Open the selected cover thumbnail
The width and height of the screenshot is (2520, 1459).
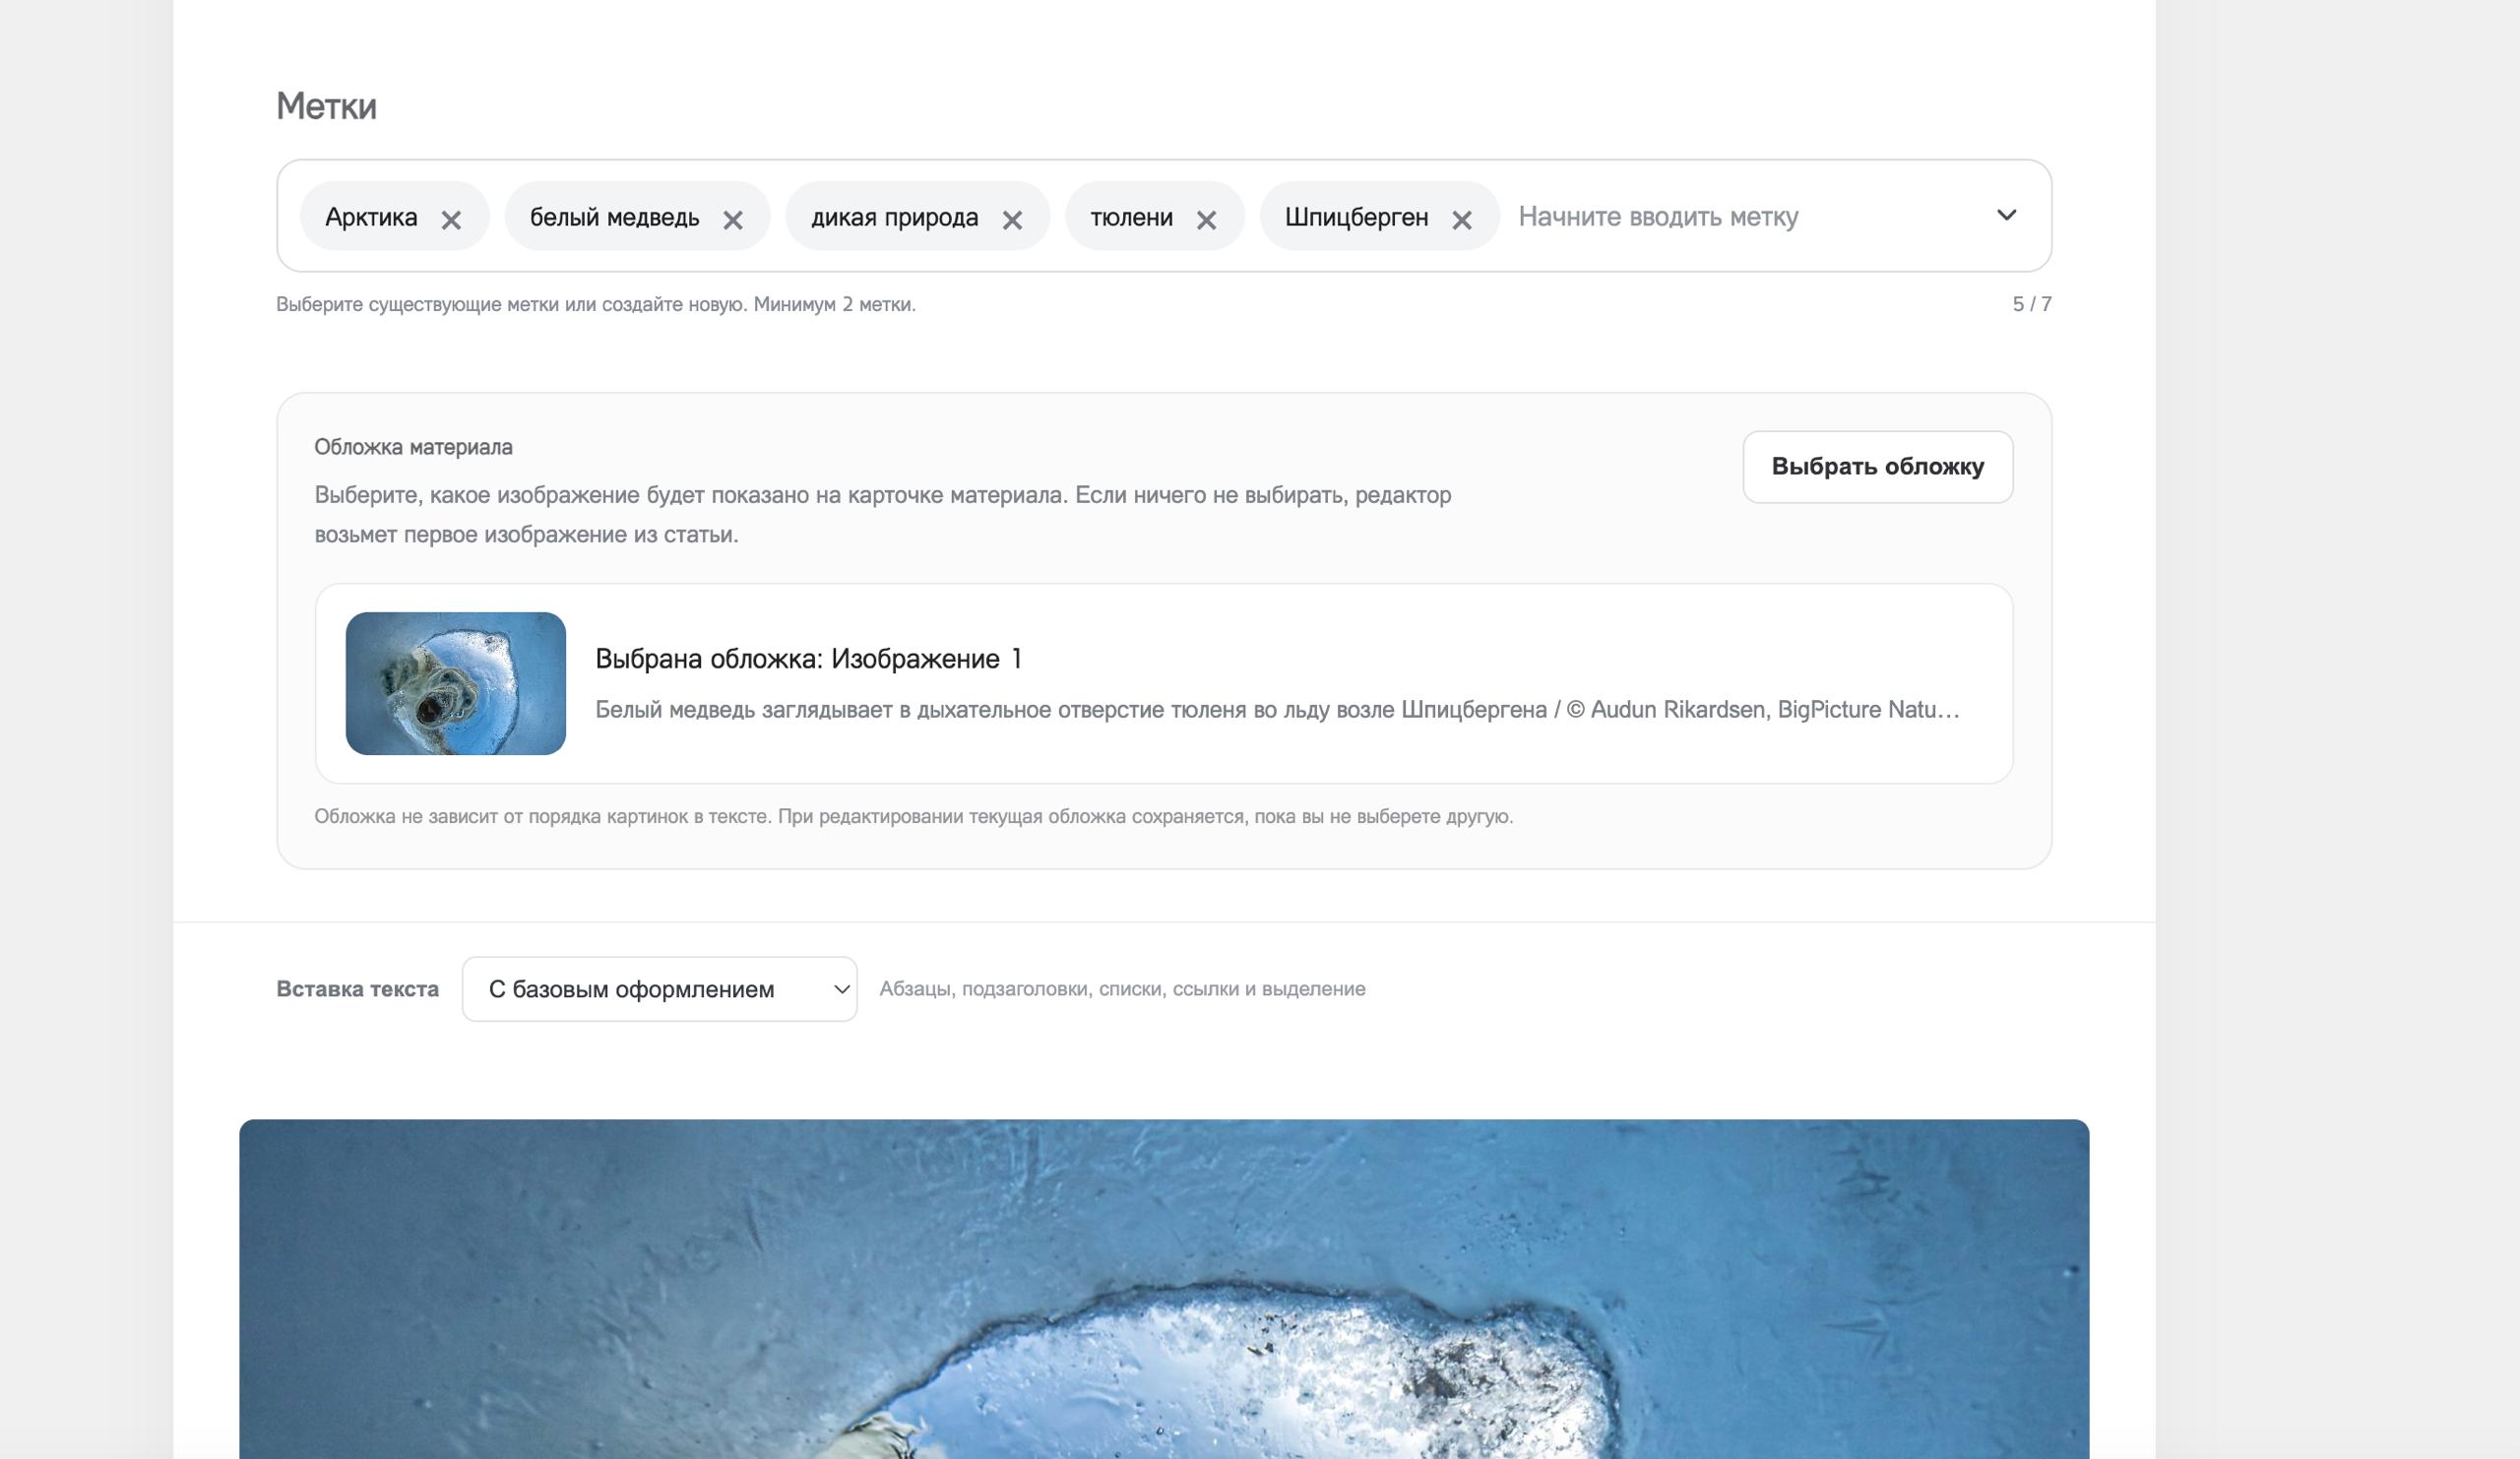pyautogui.click(x=456, y=683)
